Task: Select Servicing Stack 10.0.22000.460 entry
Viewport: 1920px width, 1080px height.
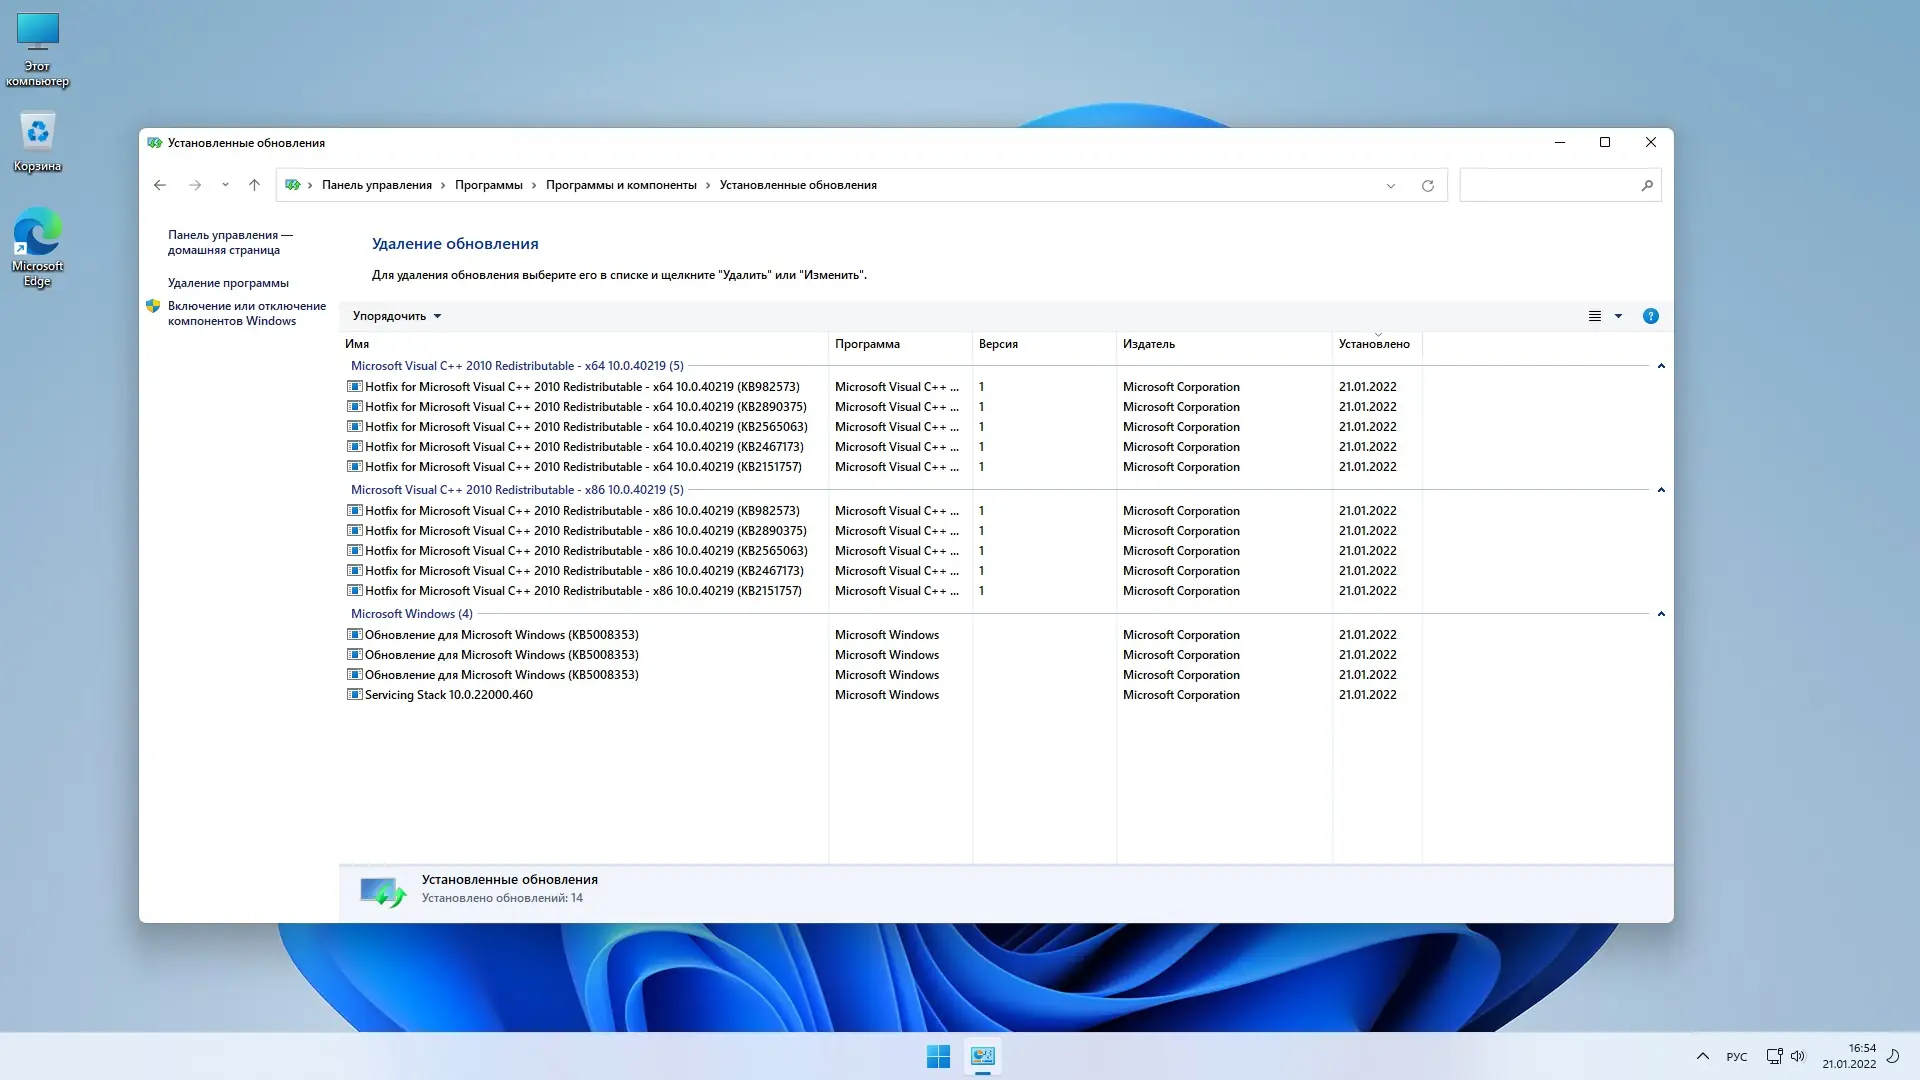Action: coord(448,695)
